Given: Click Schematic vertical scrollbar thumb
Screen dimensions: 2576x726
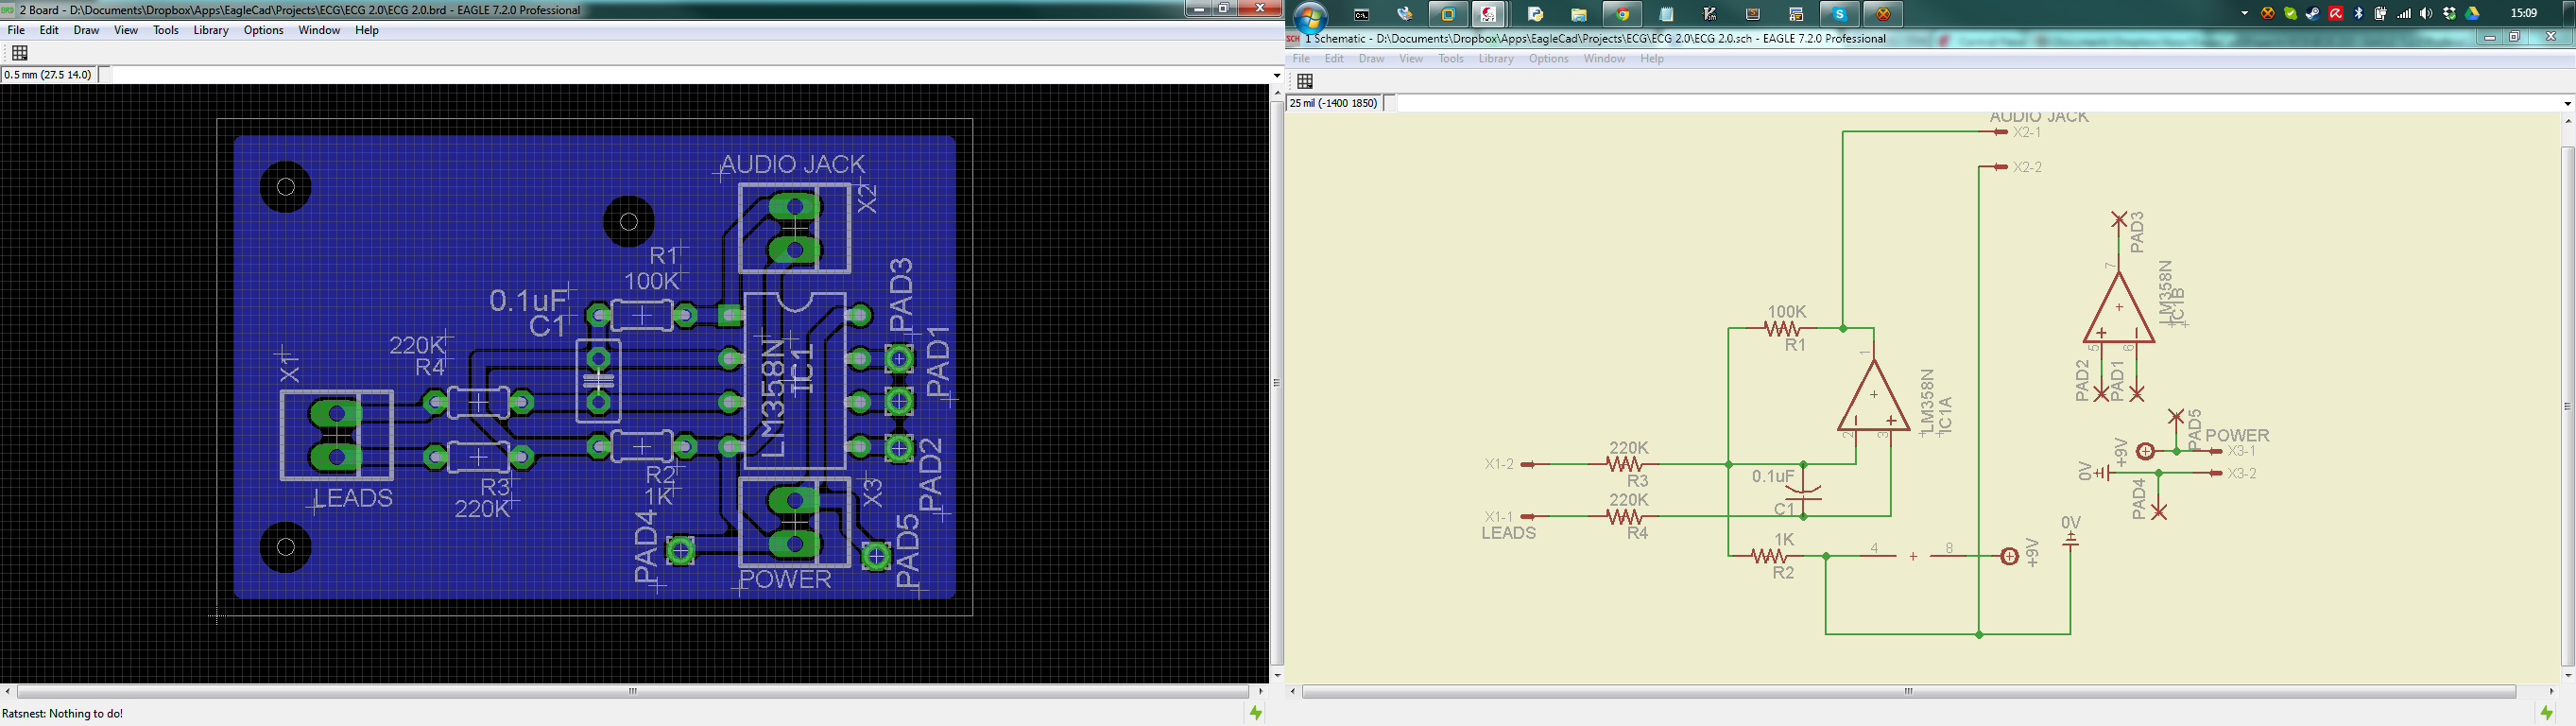Looking at the screenshot, I should tap(2567, 406).
